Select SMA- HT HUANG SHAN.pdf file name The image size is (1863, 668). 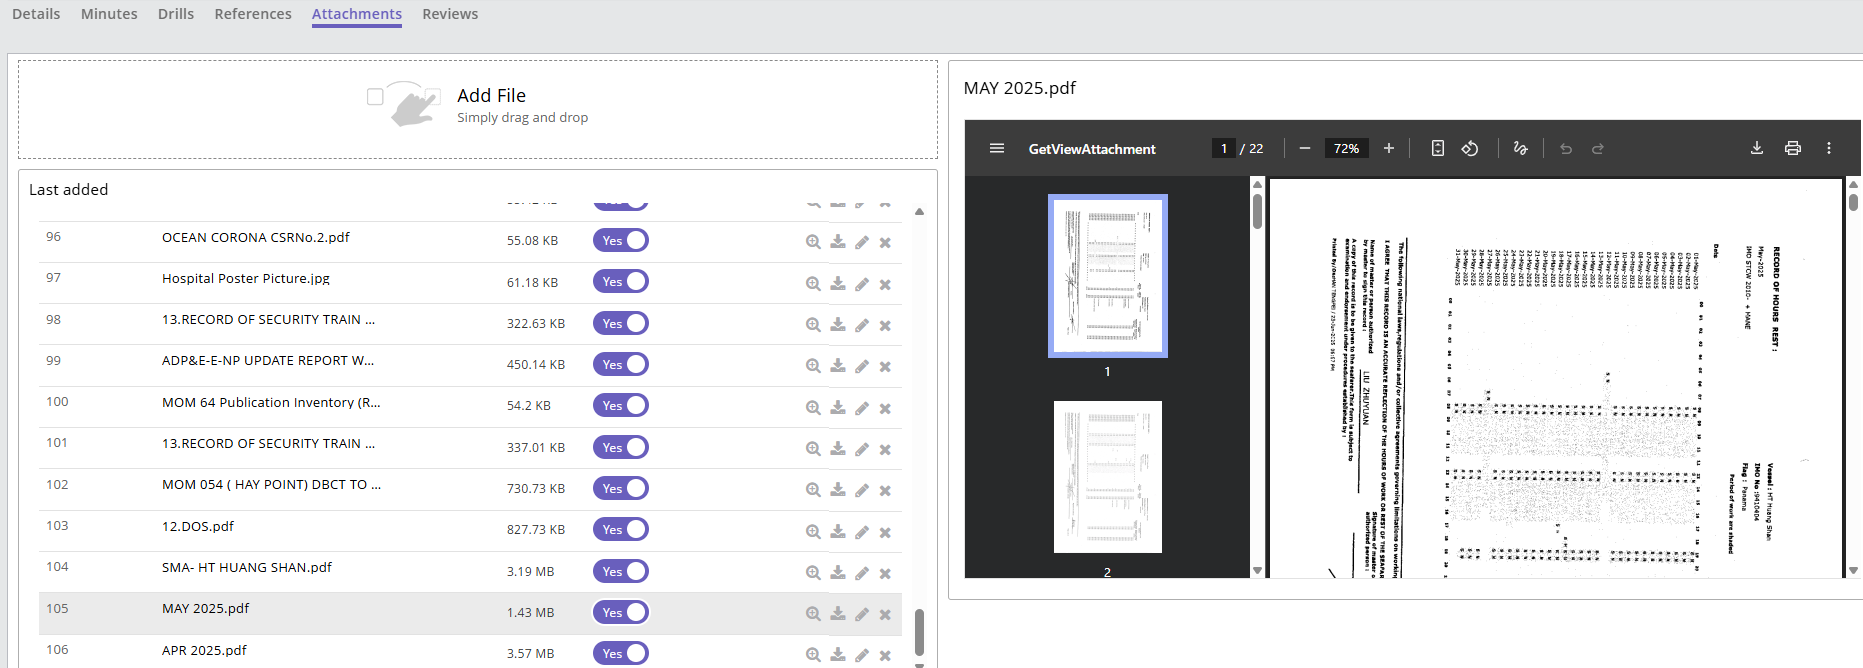[x=247, y=567]
